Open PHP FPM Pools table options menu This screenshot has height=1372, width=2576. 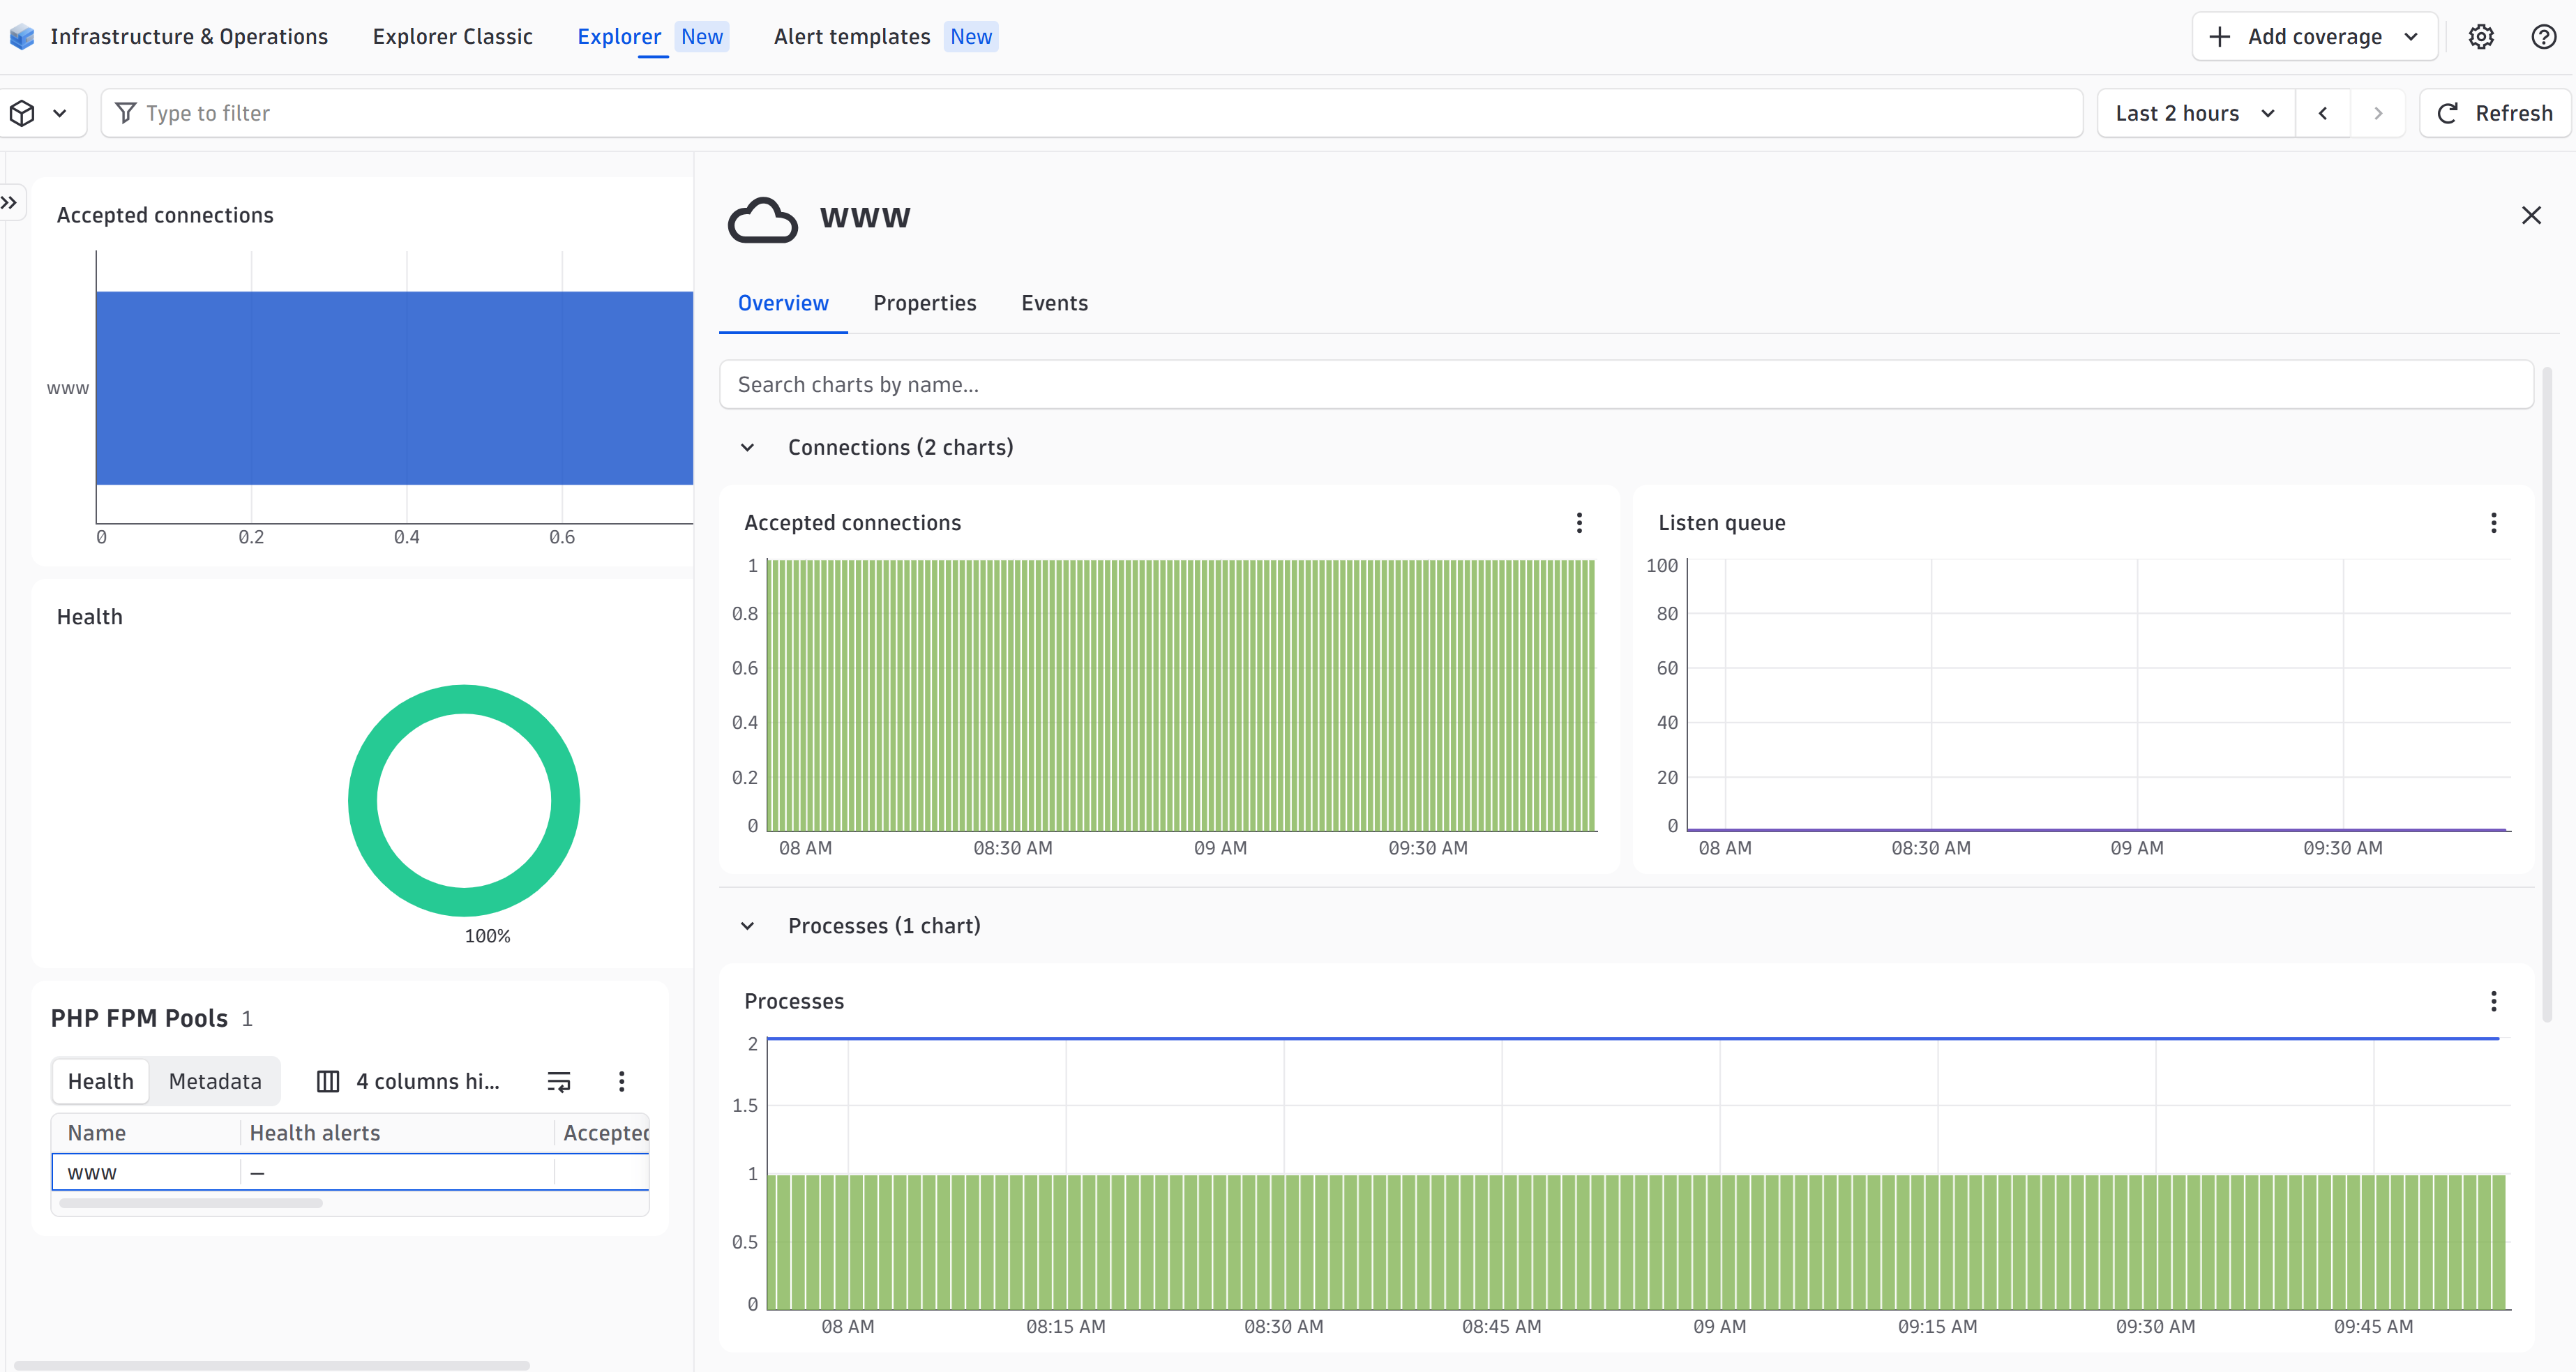[x=621, y=1081]
